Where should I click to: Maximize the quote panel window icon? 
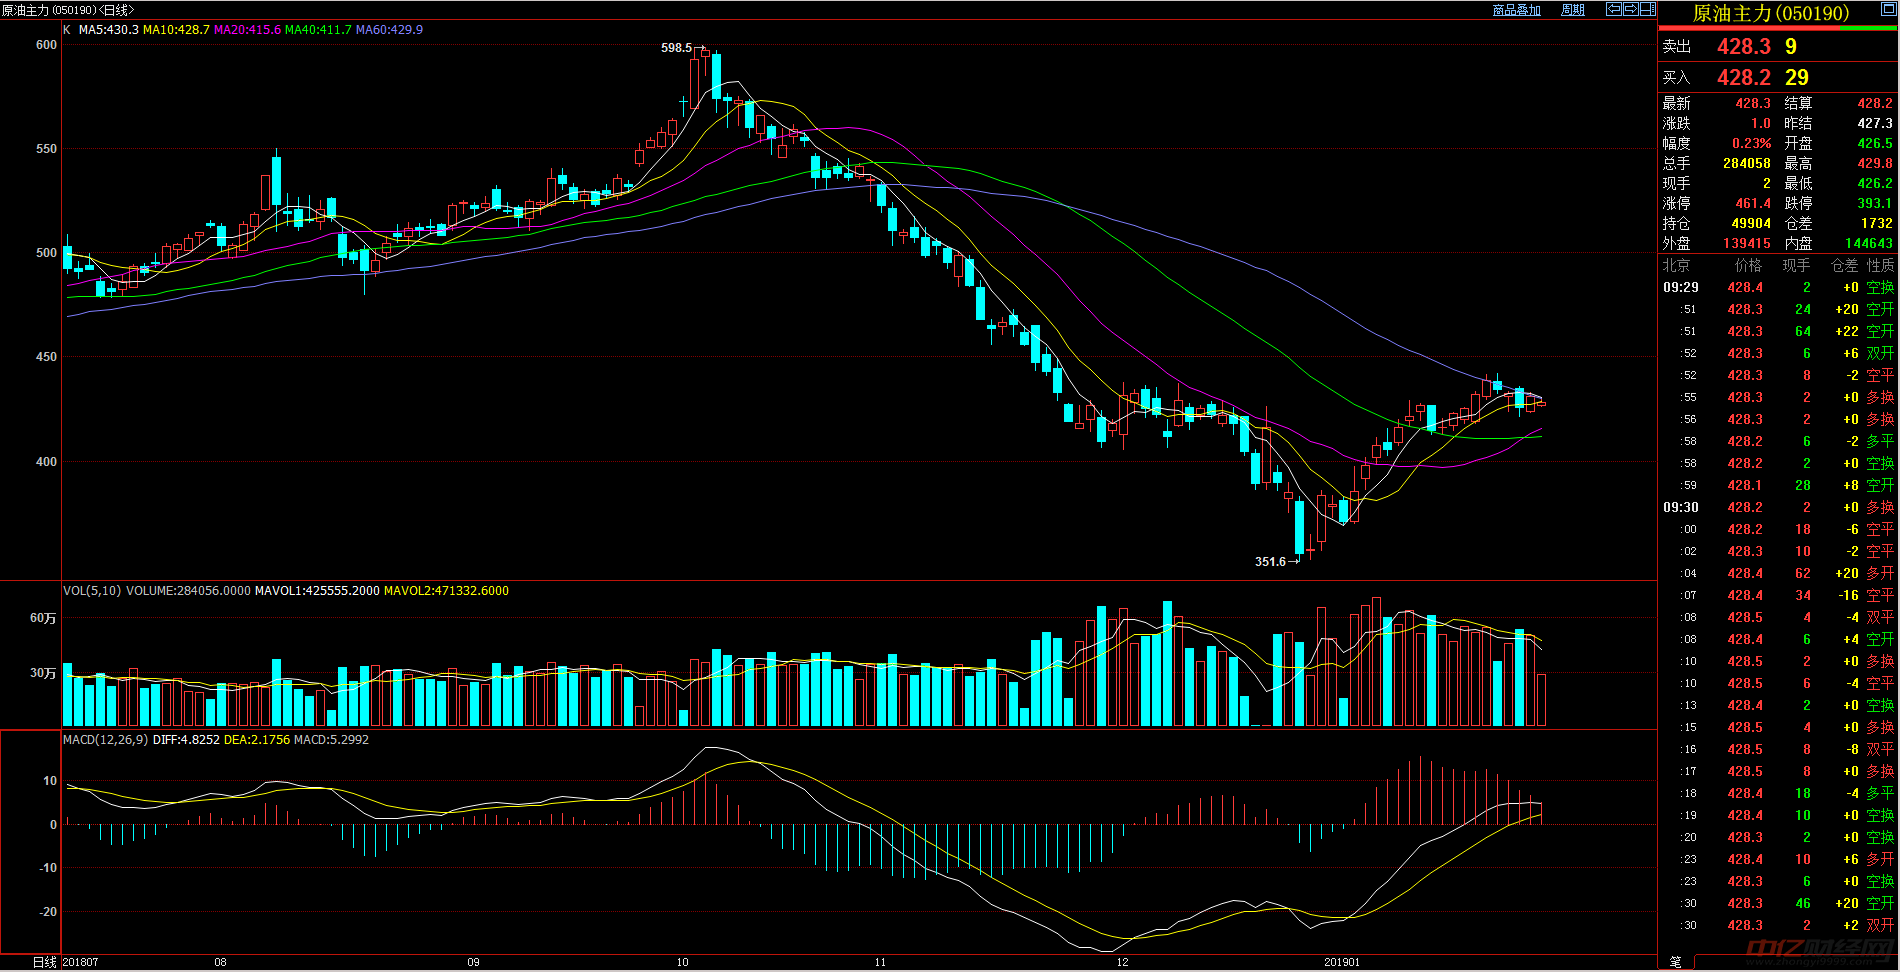pos(1889,9)
